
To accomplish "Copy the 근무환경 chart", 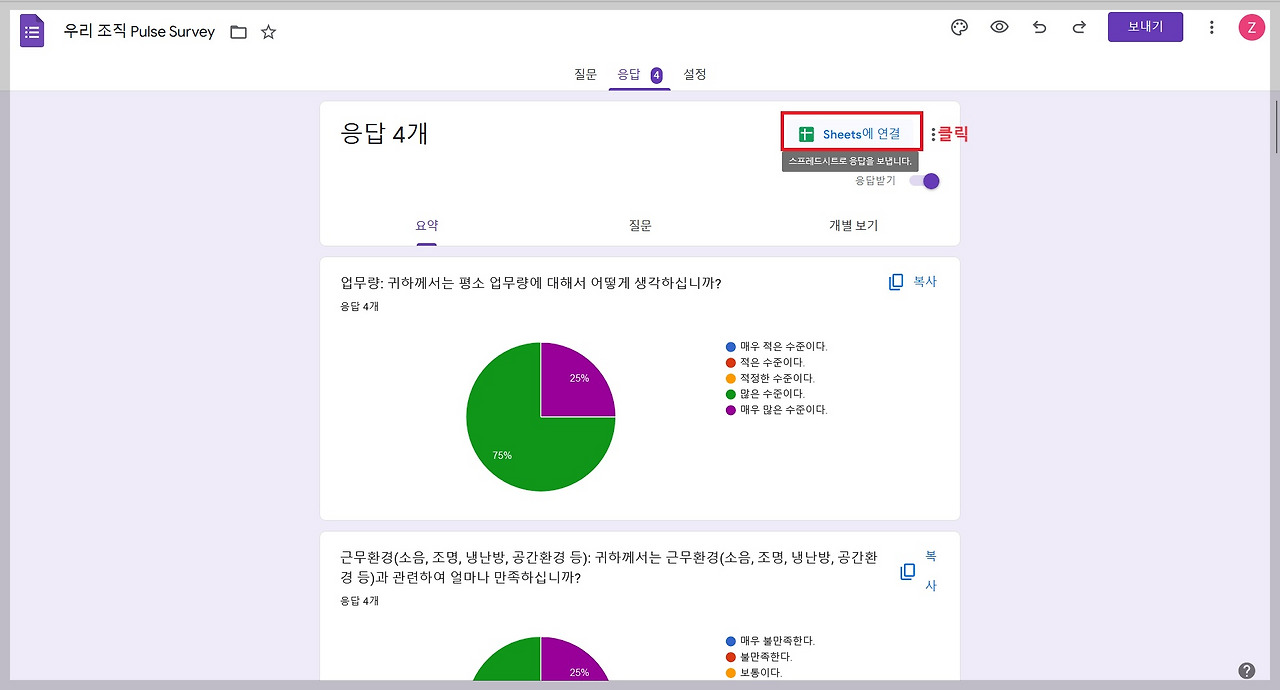I will (x=918, y=570).
